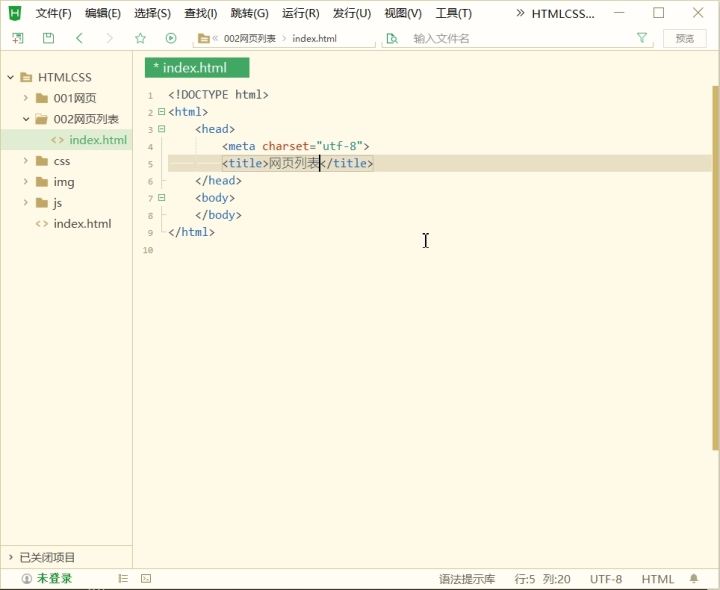Image resolution: width=720 pixels, height=590 pixels.
Task: Open the 工具(T) menu
Action: (x=454, y=13)
